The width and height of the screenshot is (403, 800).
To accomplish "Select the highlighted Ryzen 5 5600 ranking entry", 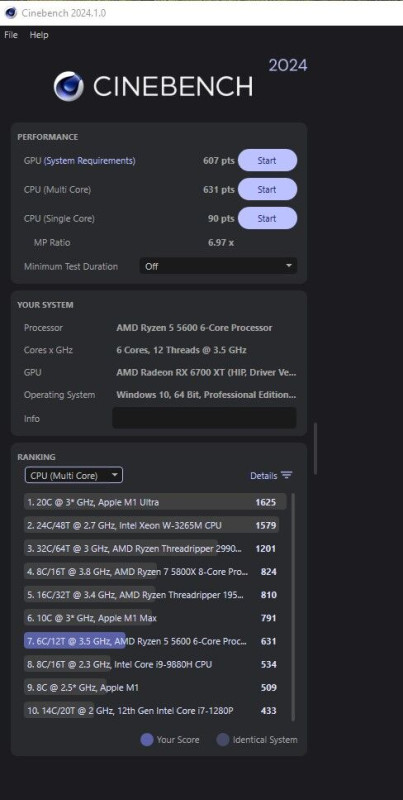I will [x=155, y=641].
